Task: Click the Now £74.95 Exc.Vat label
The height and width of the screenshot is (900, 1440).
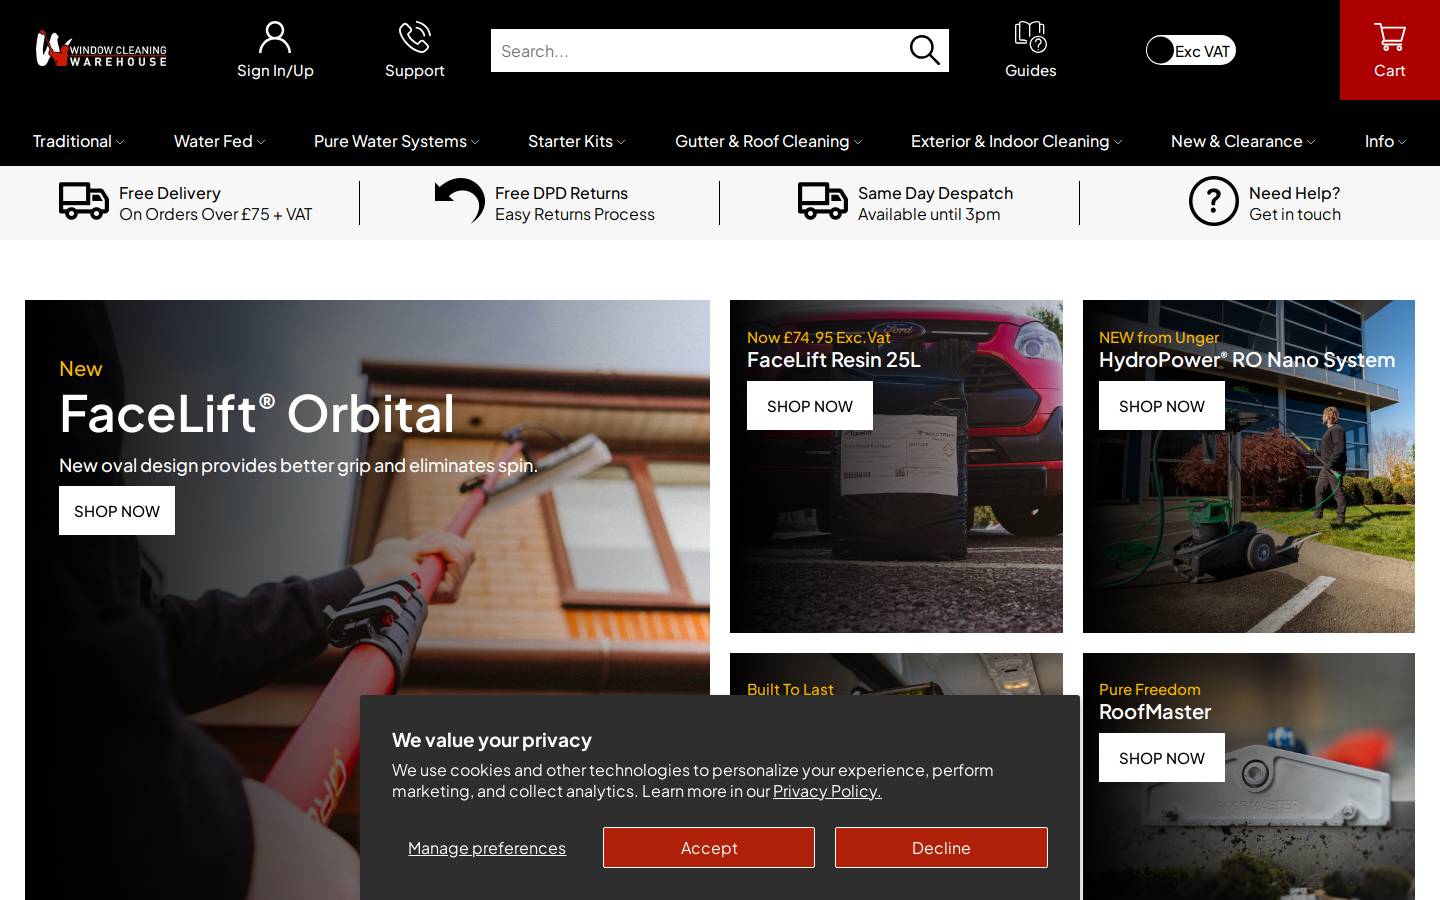Action: coord(819,337)
